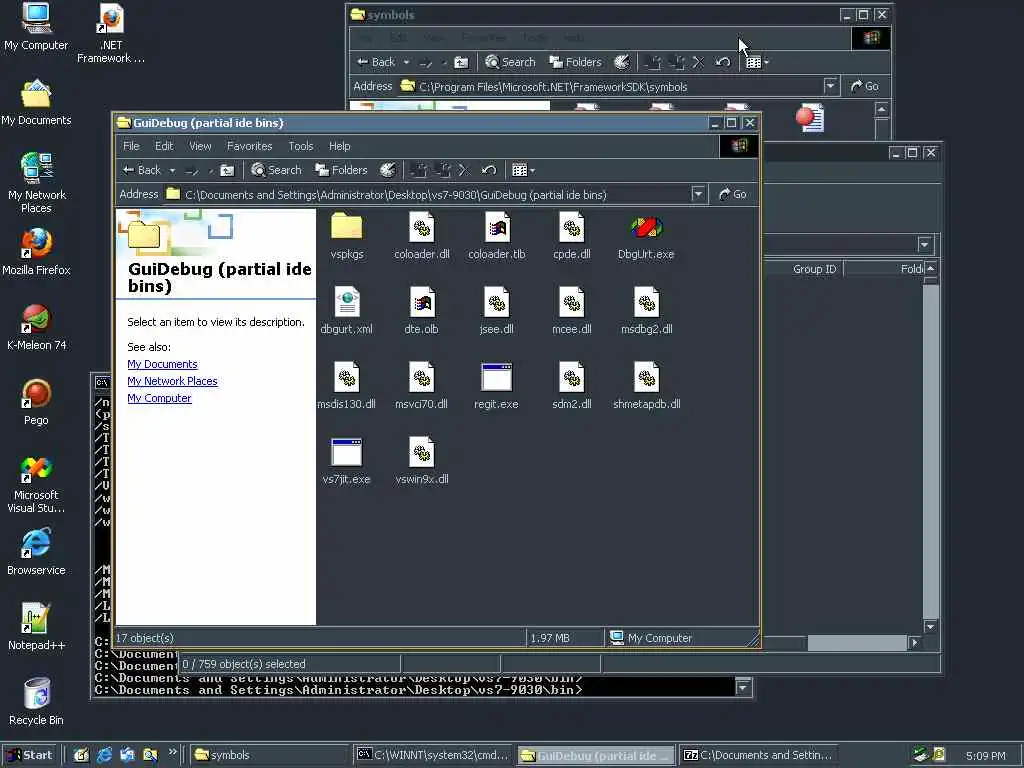Open the Help menu
The height and width of the screenshot is (768, 1024).
pyautogui.click(x=340, y=146)
